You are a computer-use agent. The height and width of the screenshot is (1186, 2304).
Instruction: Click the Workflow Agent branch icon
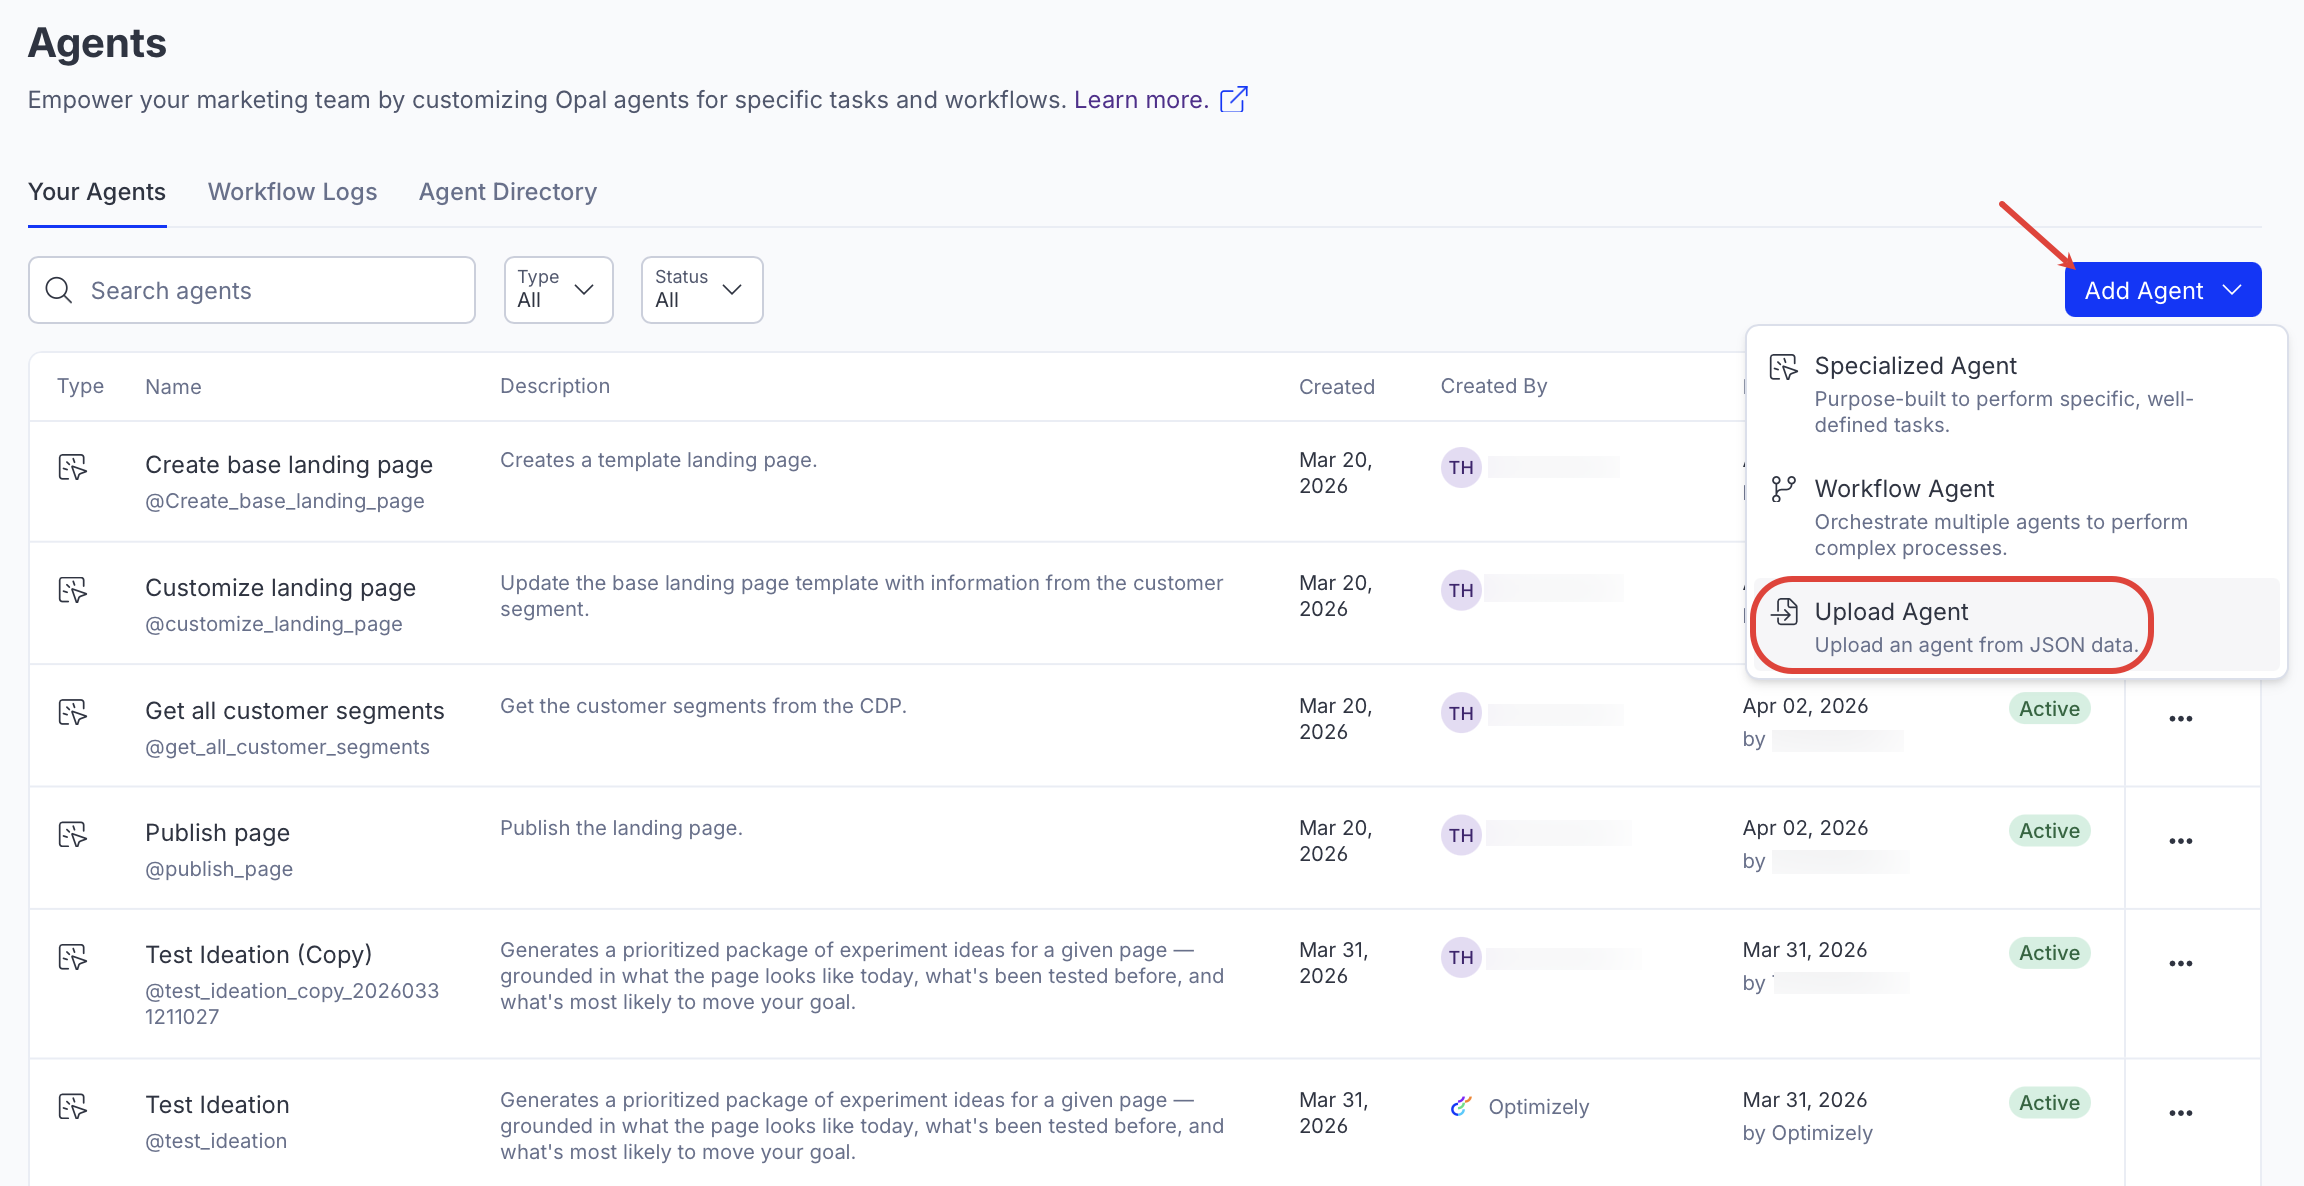pyautogui.click(x=1783, y=489)
